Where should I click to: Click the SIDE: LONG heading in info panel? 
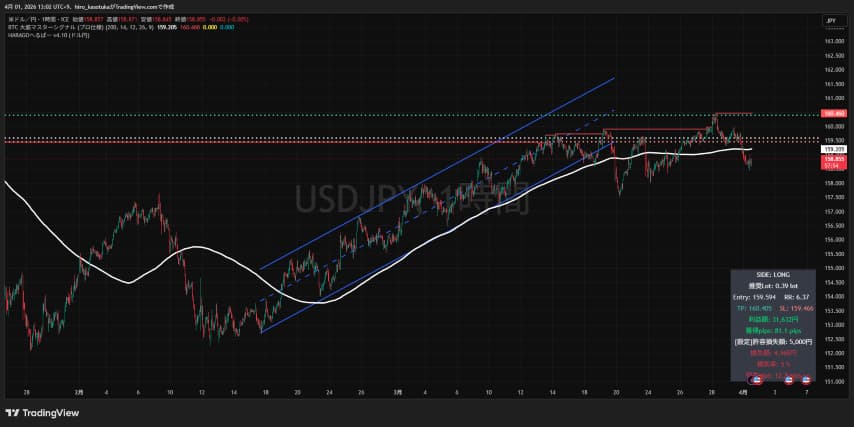(x=774, y=274)
